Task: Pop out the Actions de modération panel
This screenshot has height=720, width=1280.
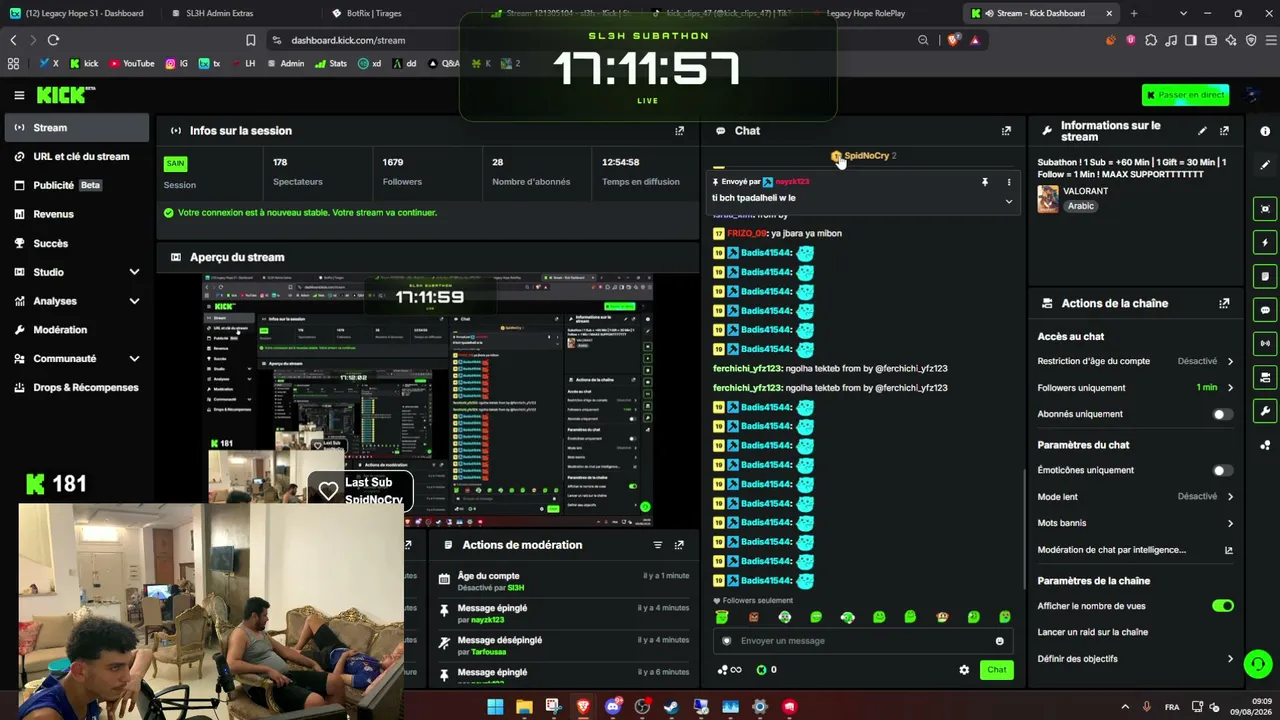Action: tap(679, 545)
